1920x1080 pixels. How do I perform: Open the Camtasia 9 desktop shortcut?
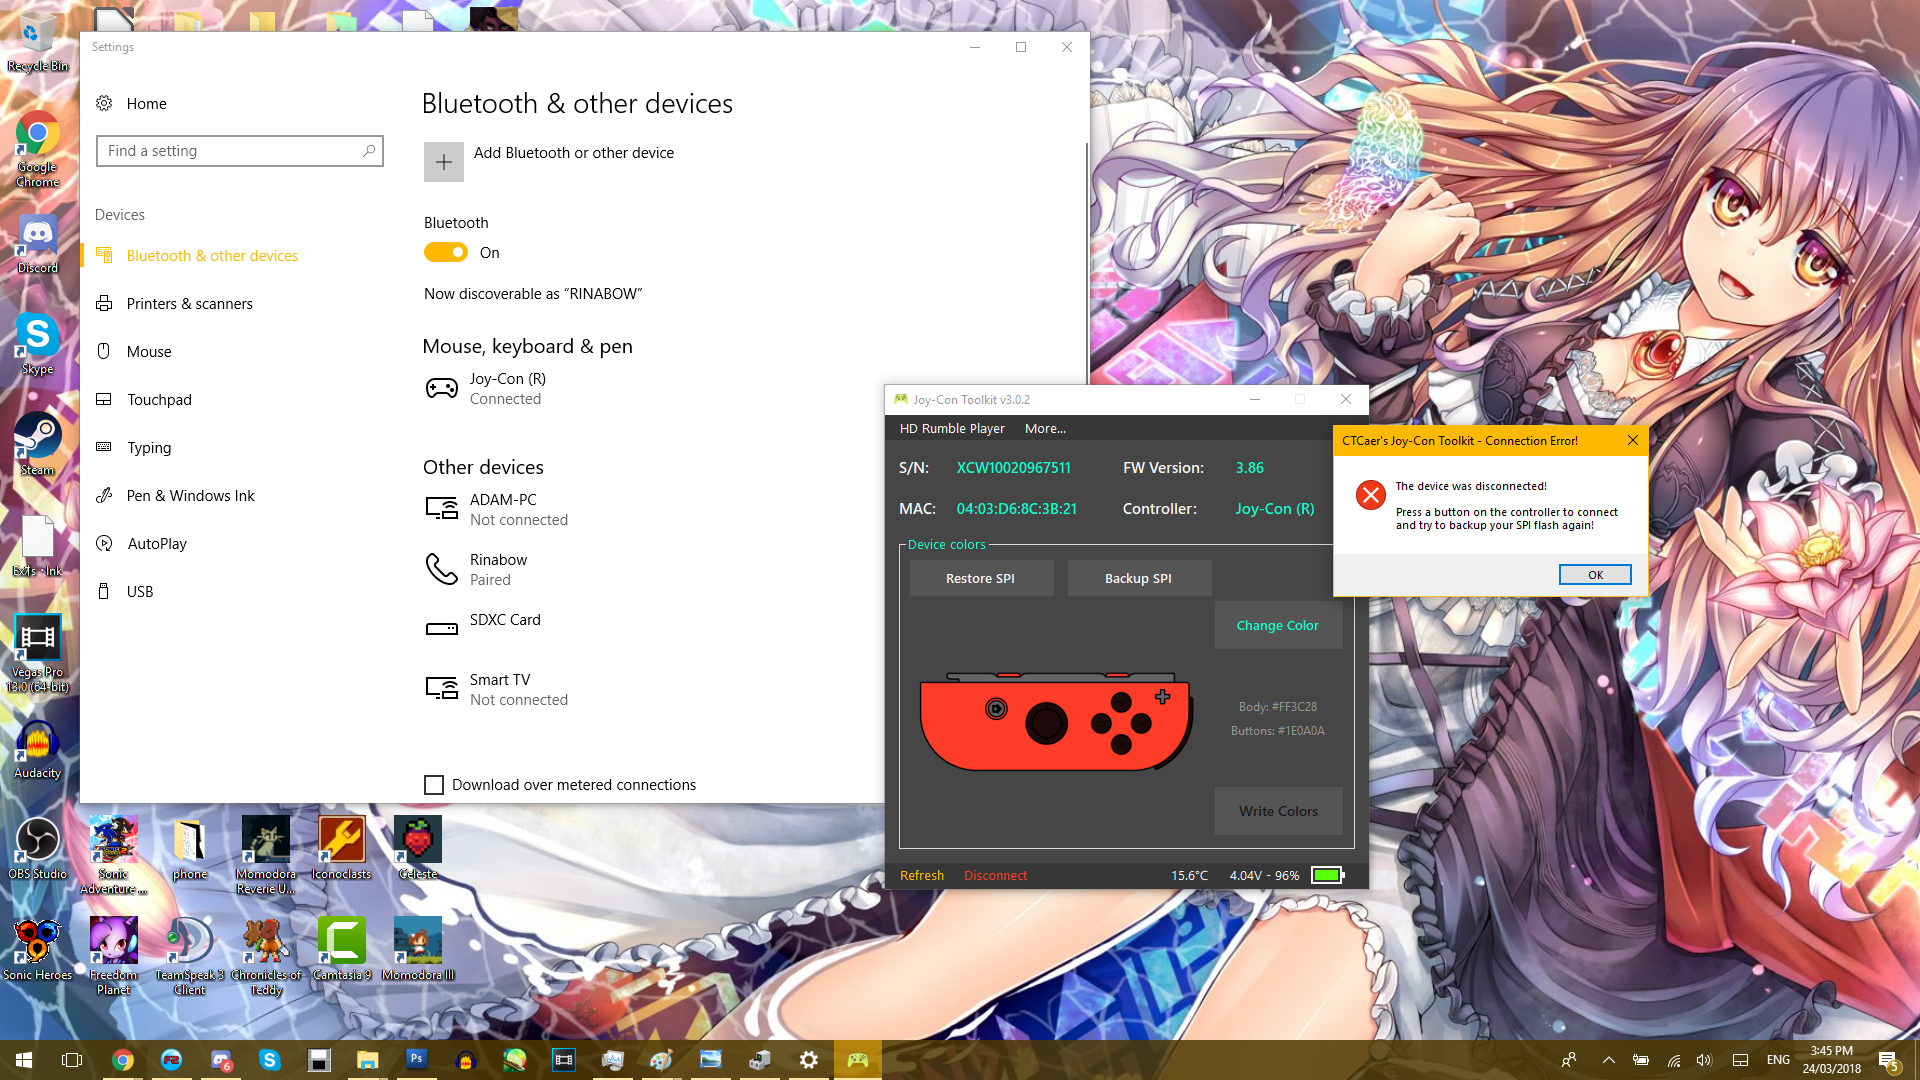coord(342,949)
